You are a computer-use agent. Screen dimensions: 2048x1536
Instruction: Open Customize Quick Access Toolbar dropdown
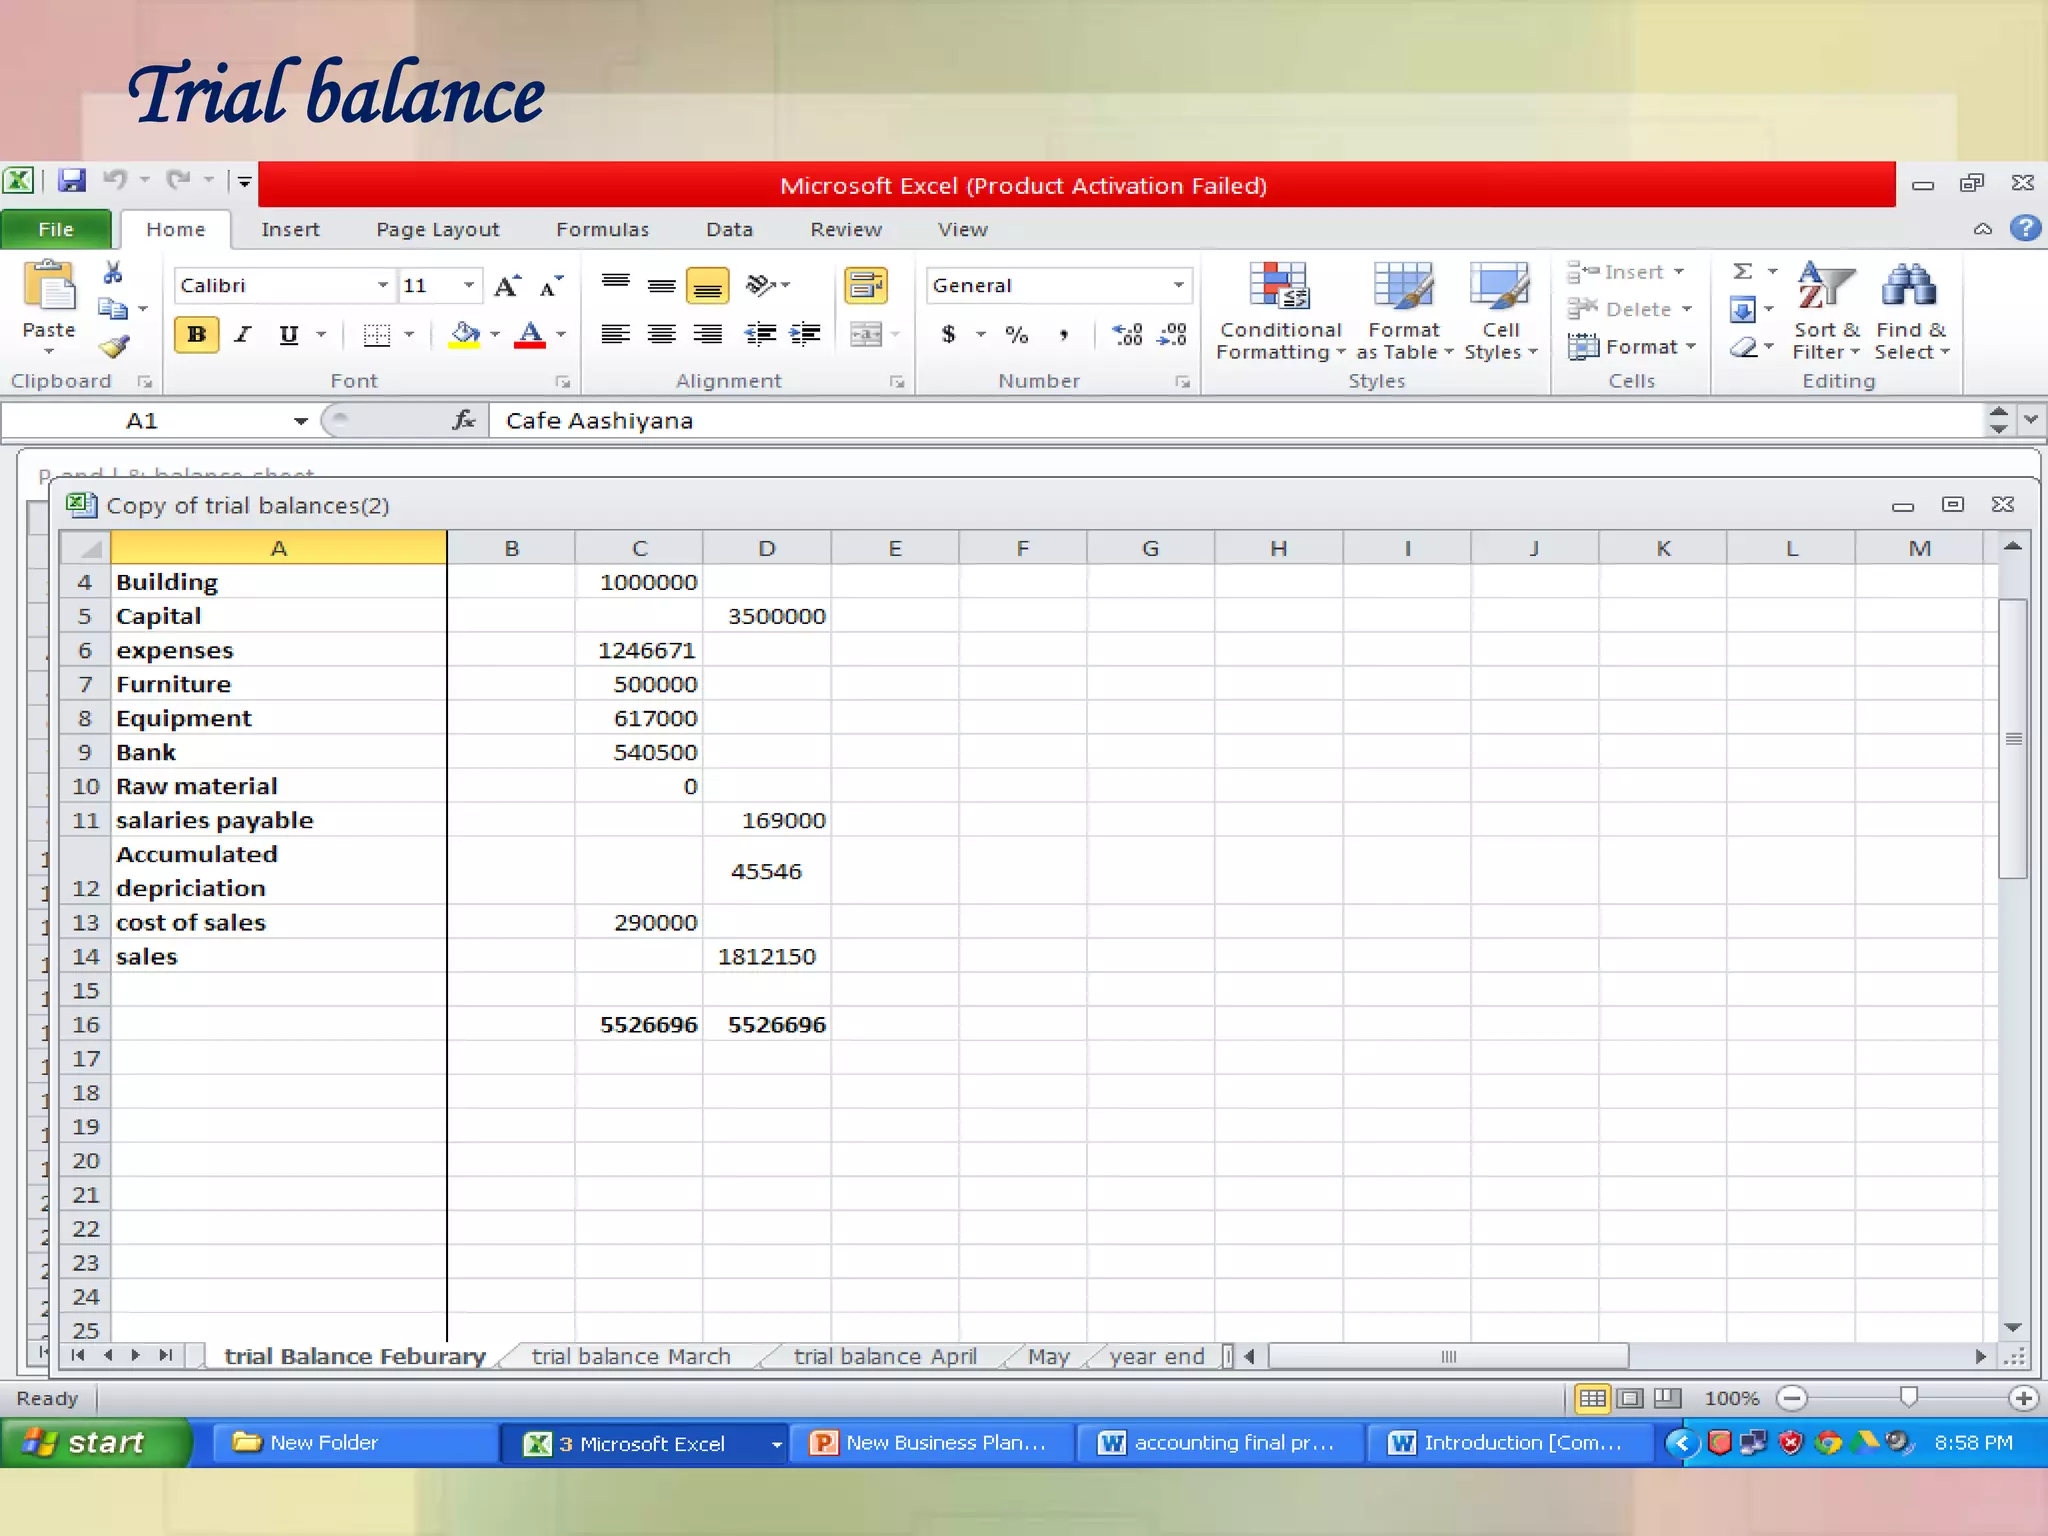(x=244, y=181)
